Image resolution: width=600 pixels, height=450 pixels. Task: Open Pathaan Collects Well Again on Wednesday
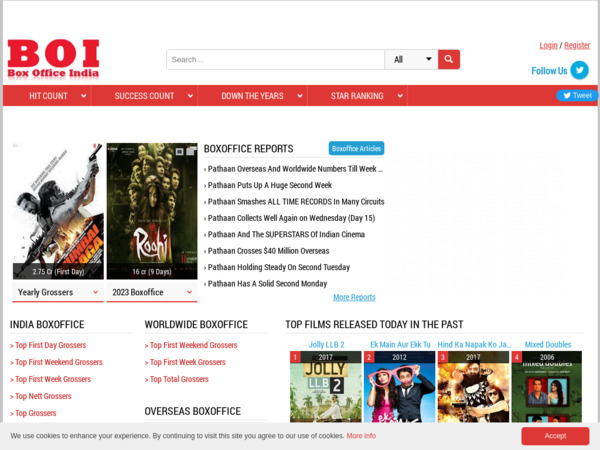point(291,218)
